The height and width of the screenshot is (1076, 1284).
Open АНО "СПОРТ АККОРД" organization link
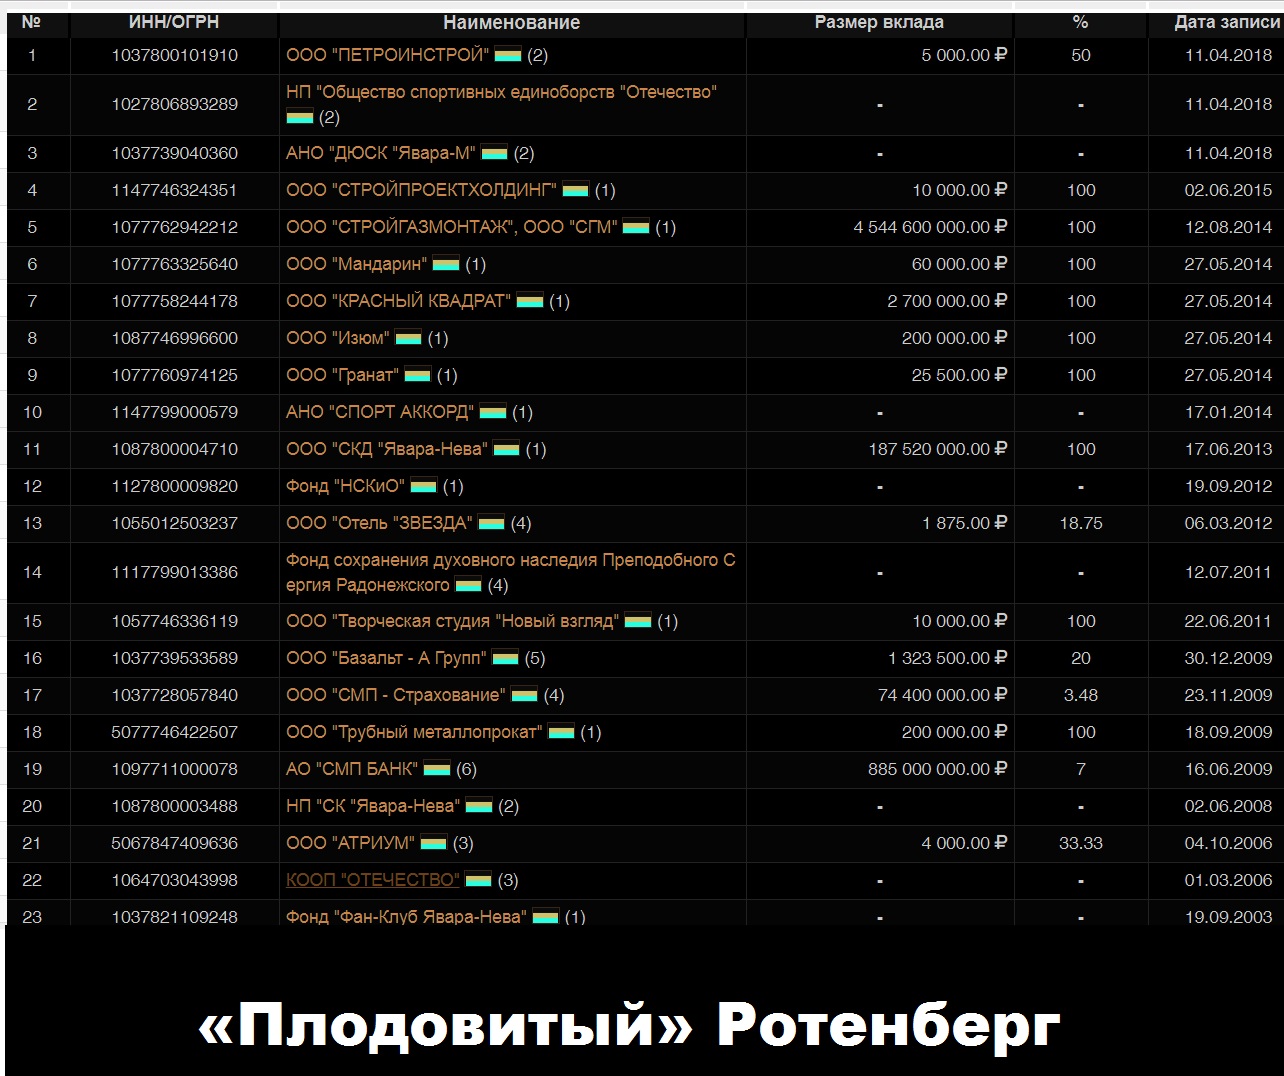[379, 412]
